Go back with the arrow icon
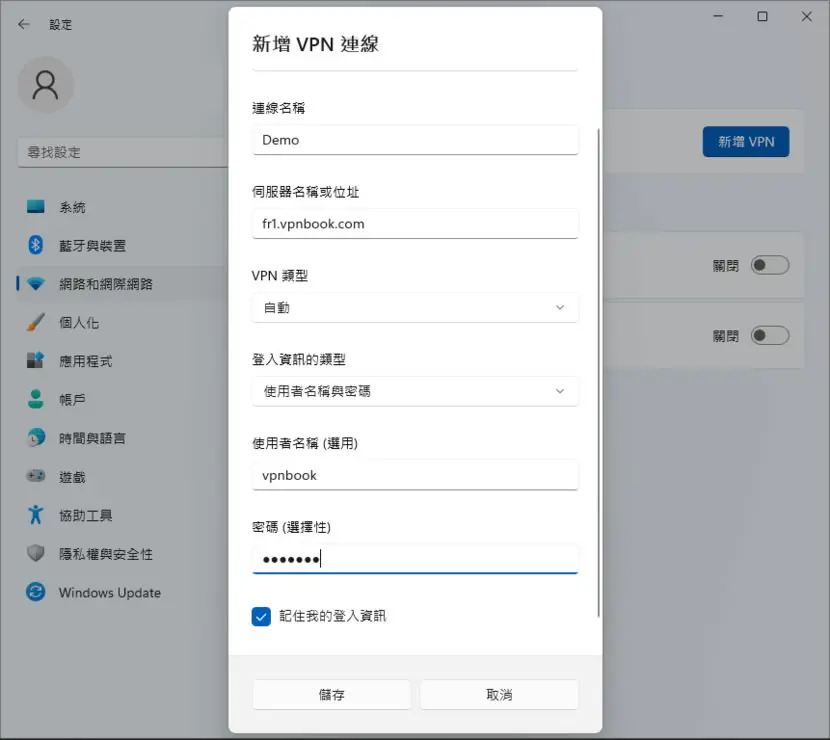Viewport: 830px width, 740px height. 24,24
